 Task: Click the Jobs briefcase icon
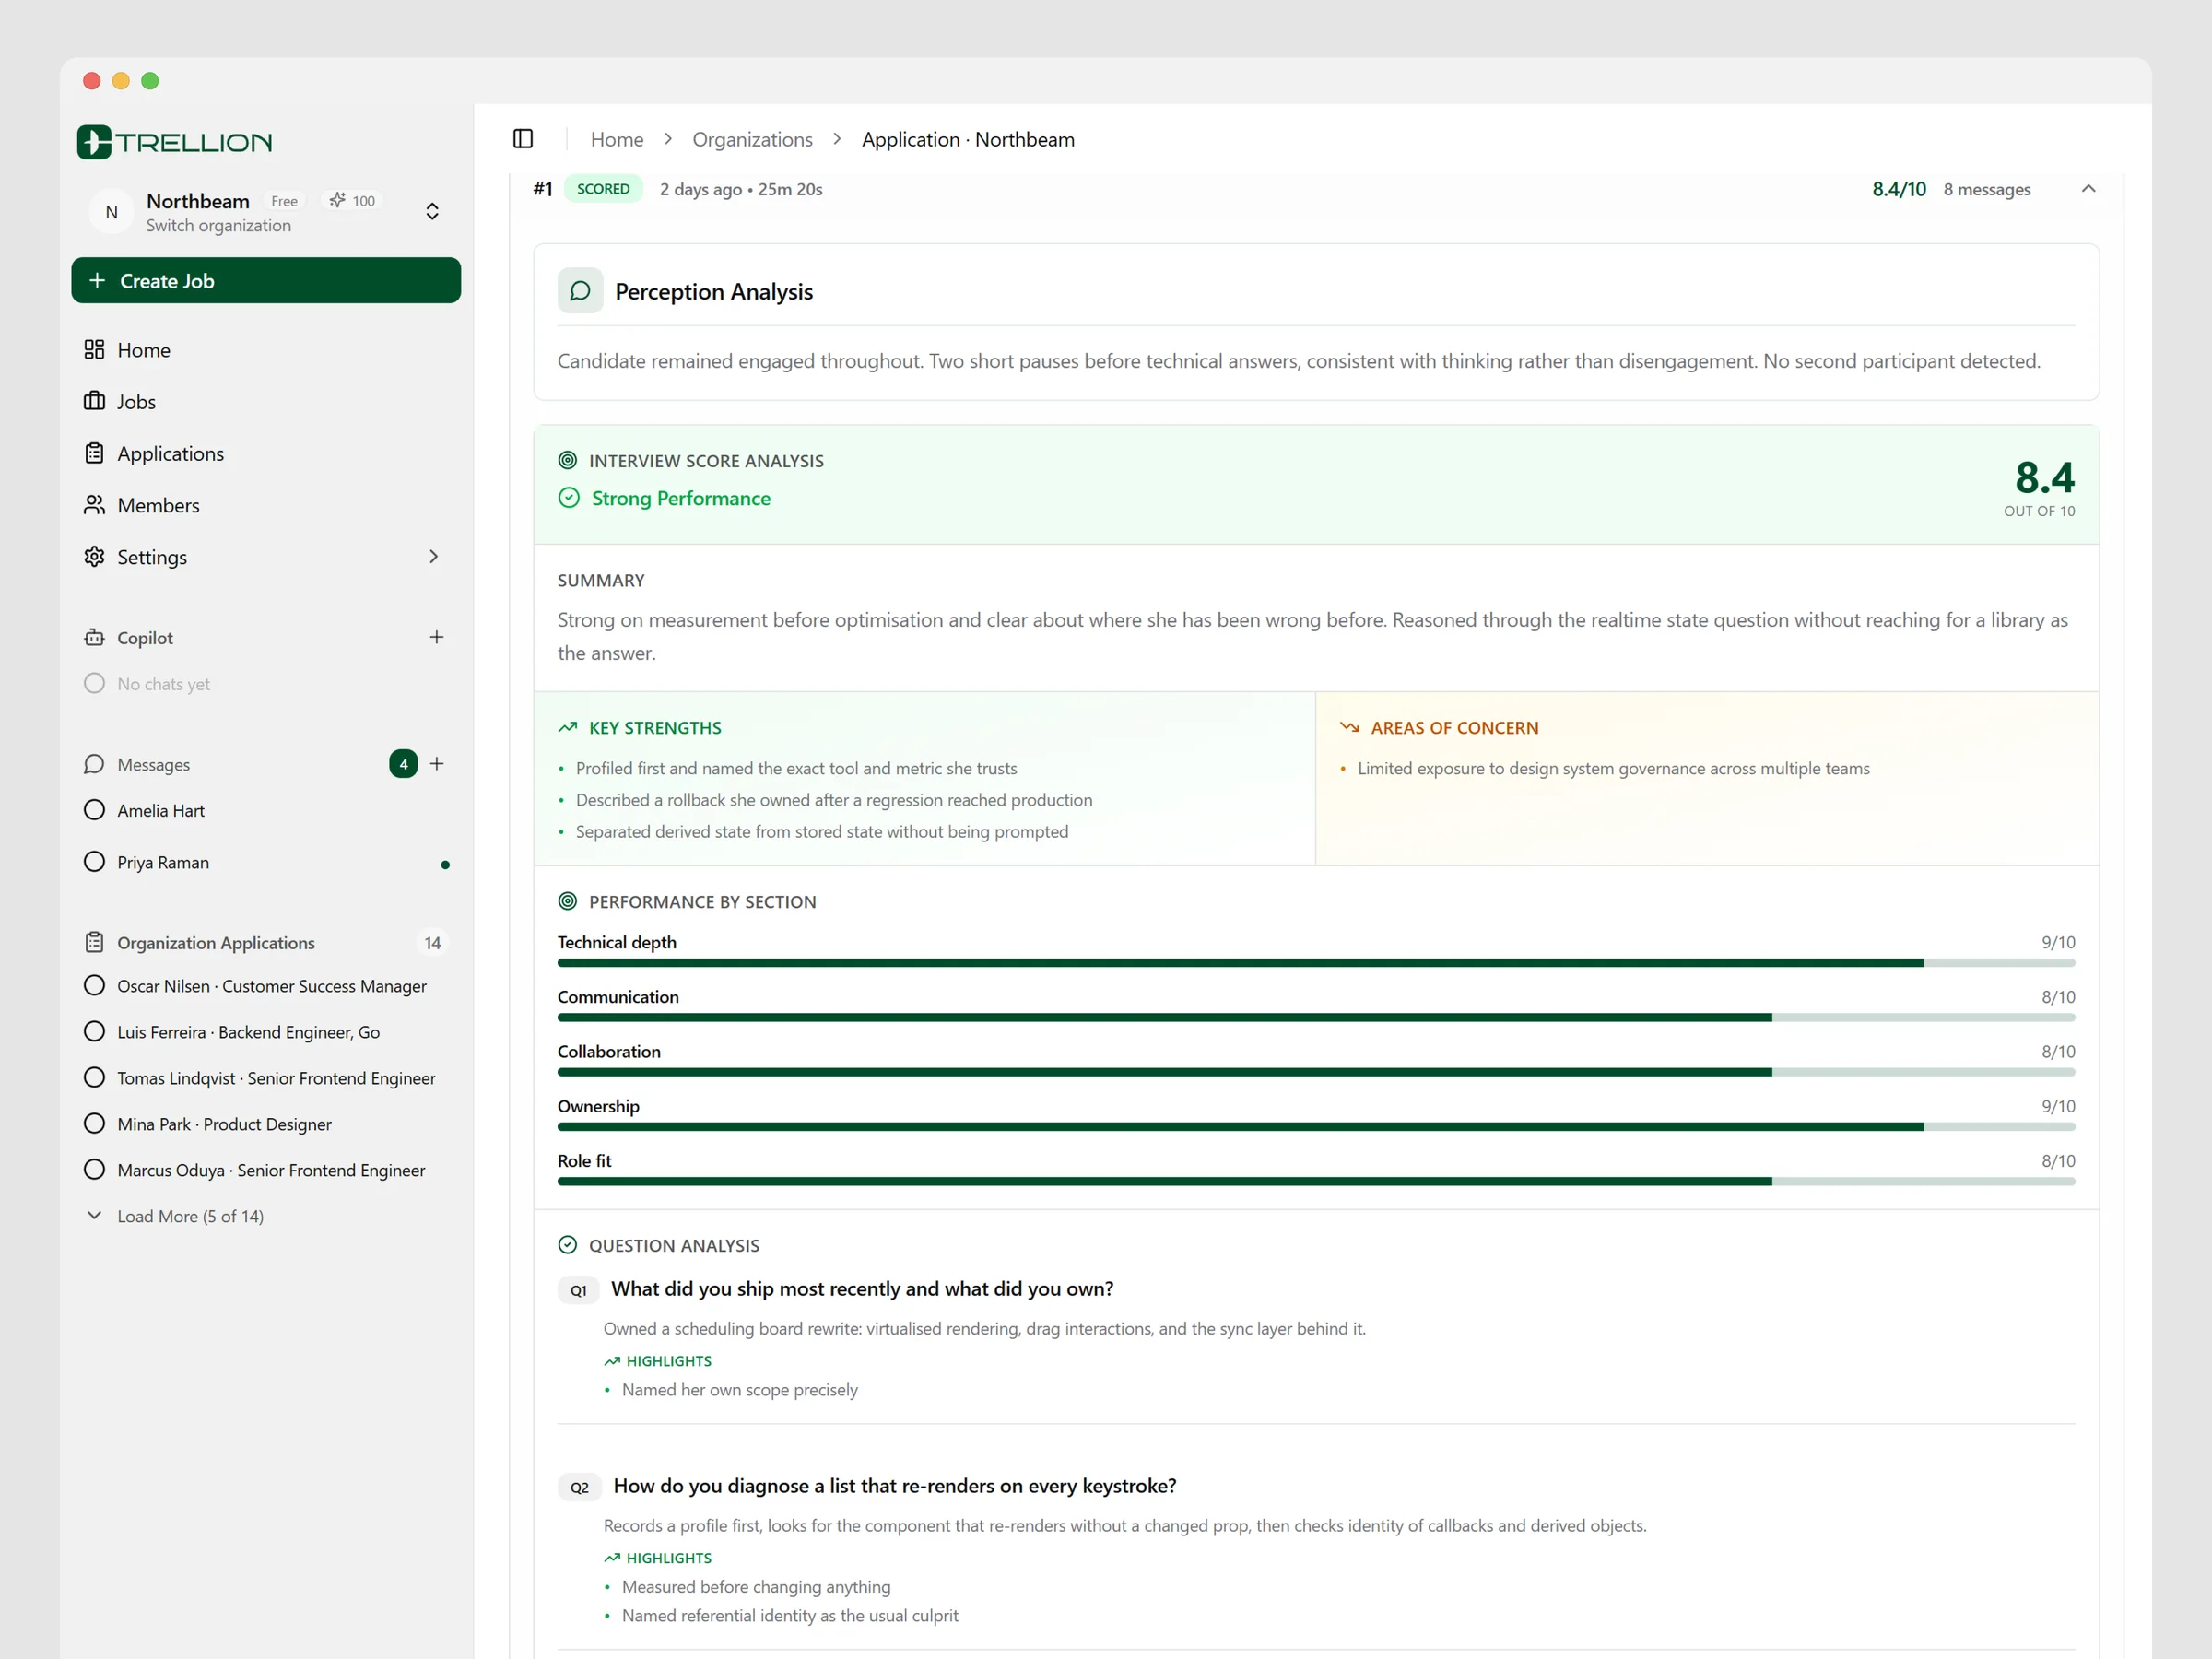click(x=94, y=401)
